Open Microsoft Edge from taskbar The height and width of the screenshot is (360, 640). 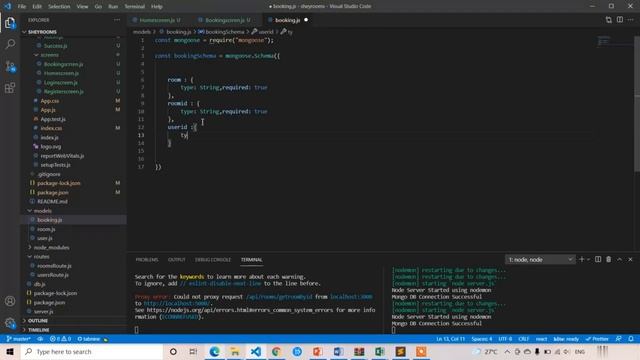214,351
